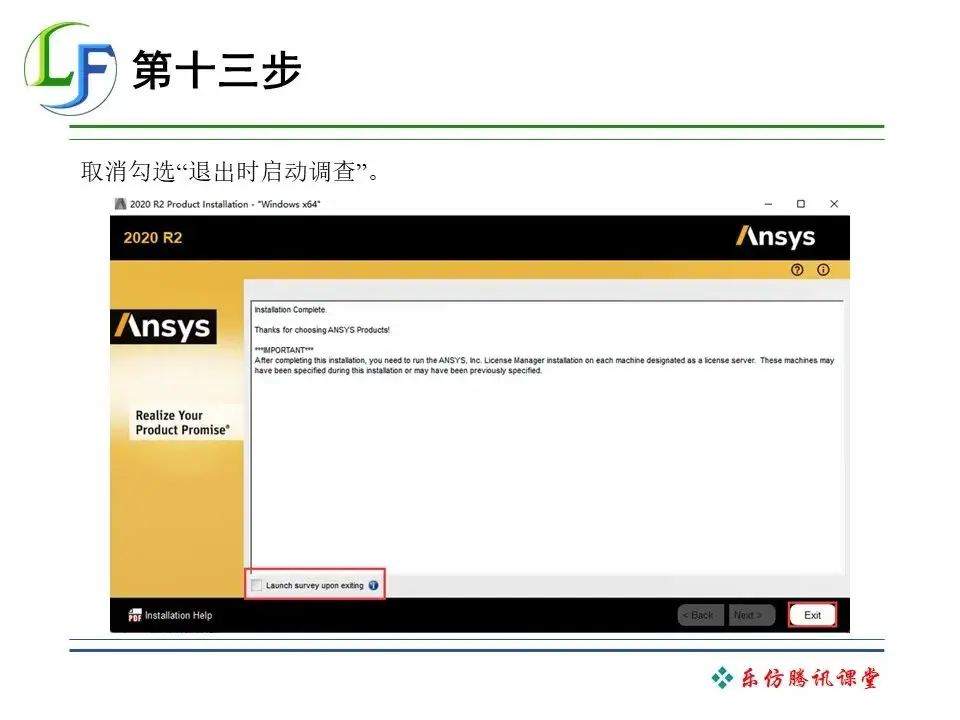The image size is (960, 720).
Task: Click the Exit button
Action: (812, 615)
